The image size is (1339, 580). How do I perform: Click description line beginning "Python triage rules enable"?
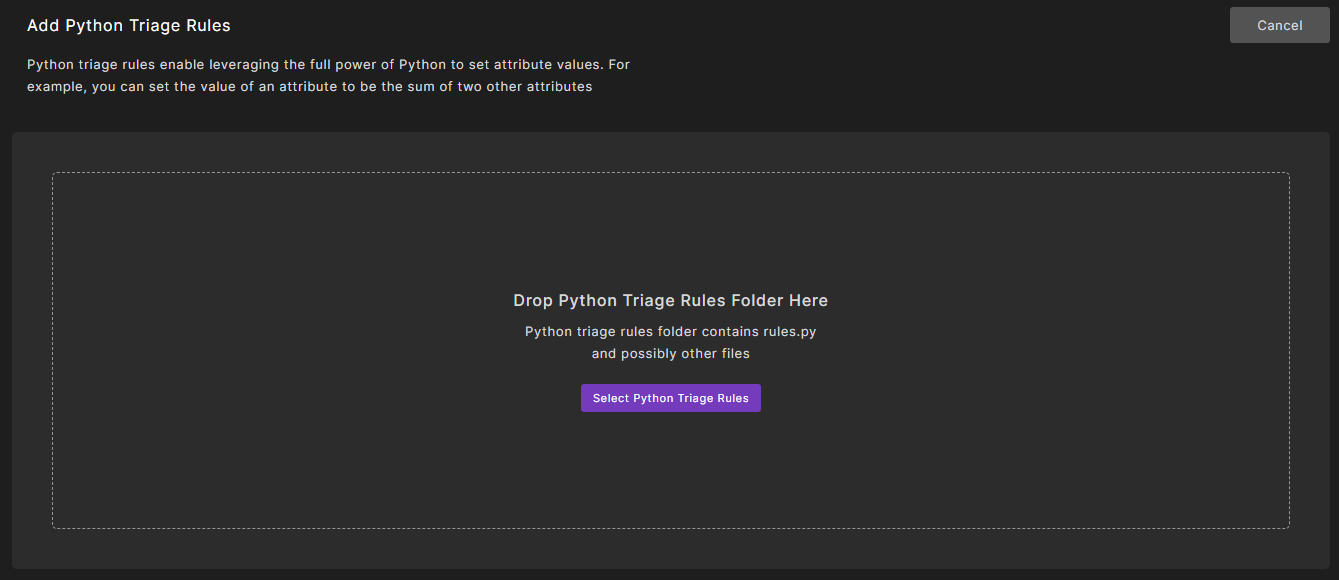328,64
